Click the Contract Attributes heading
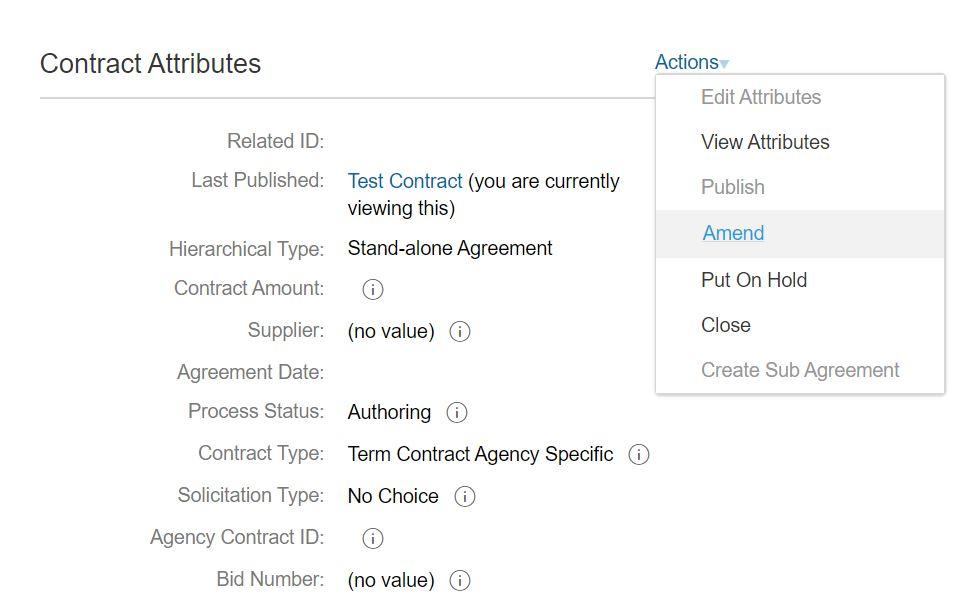 150,63
